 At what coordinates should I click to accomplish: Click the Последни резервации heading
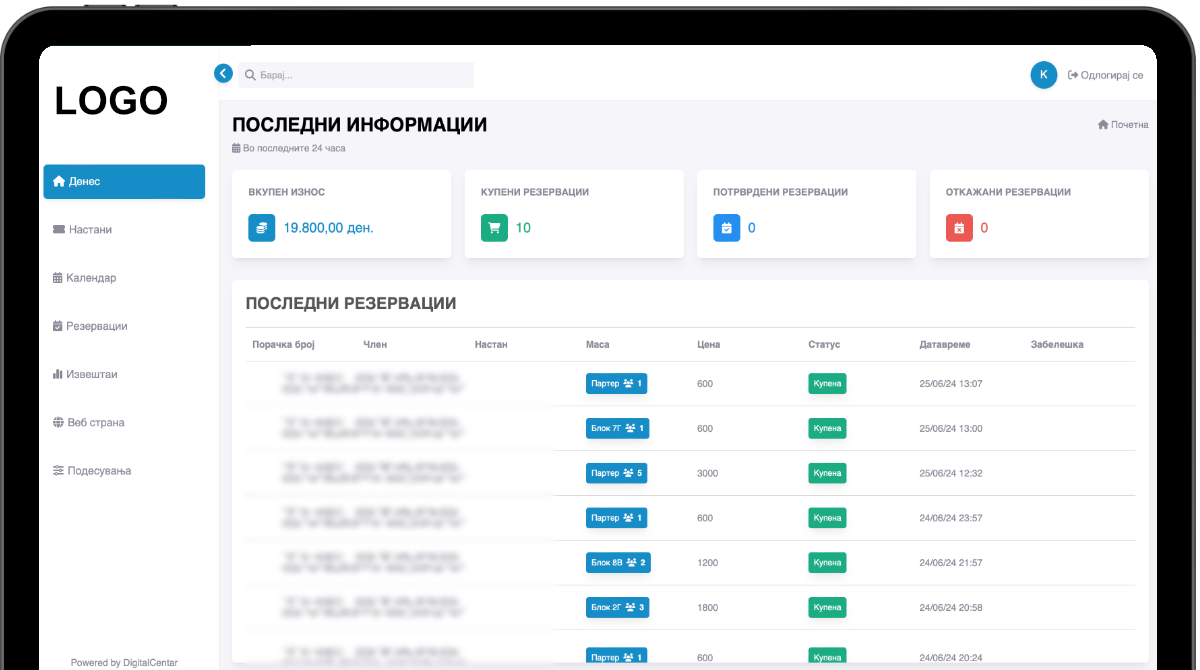[x=351, y=303]
